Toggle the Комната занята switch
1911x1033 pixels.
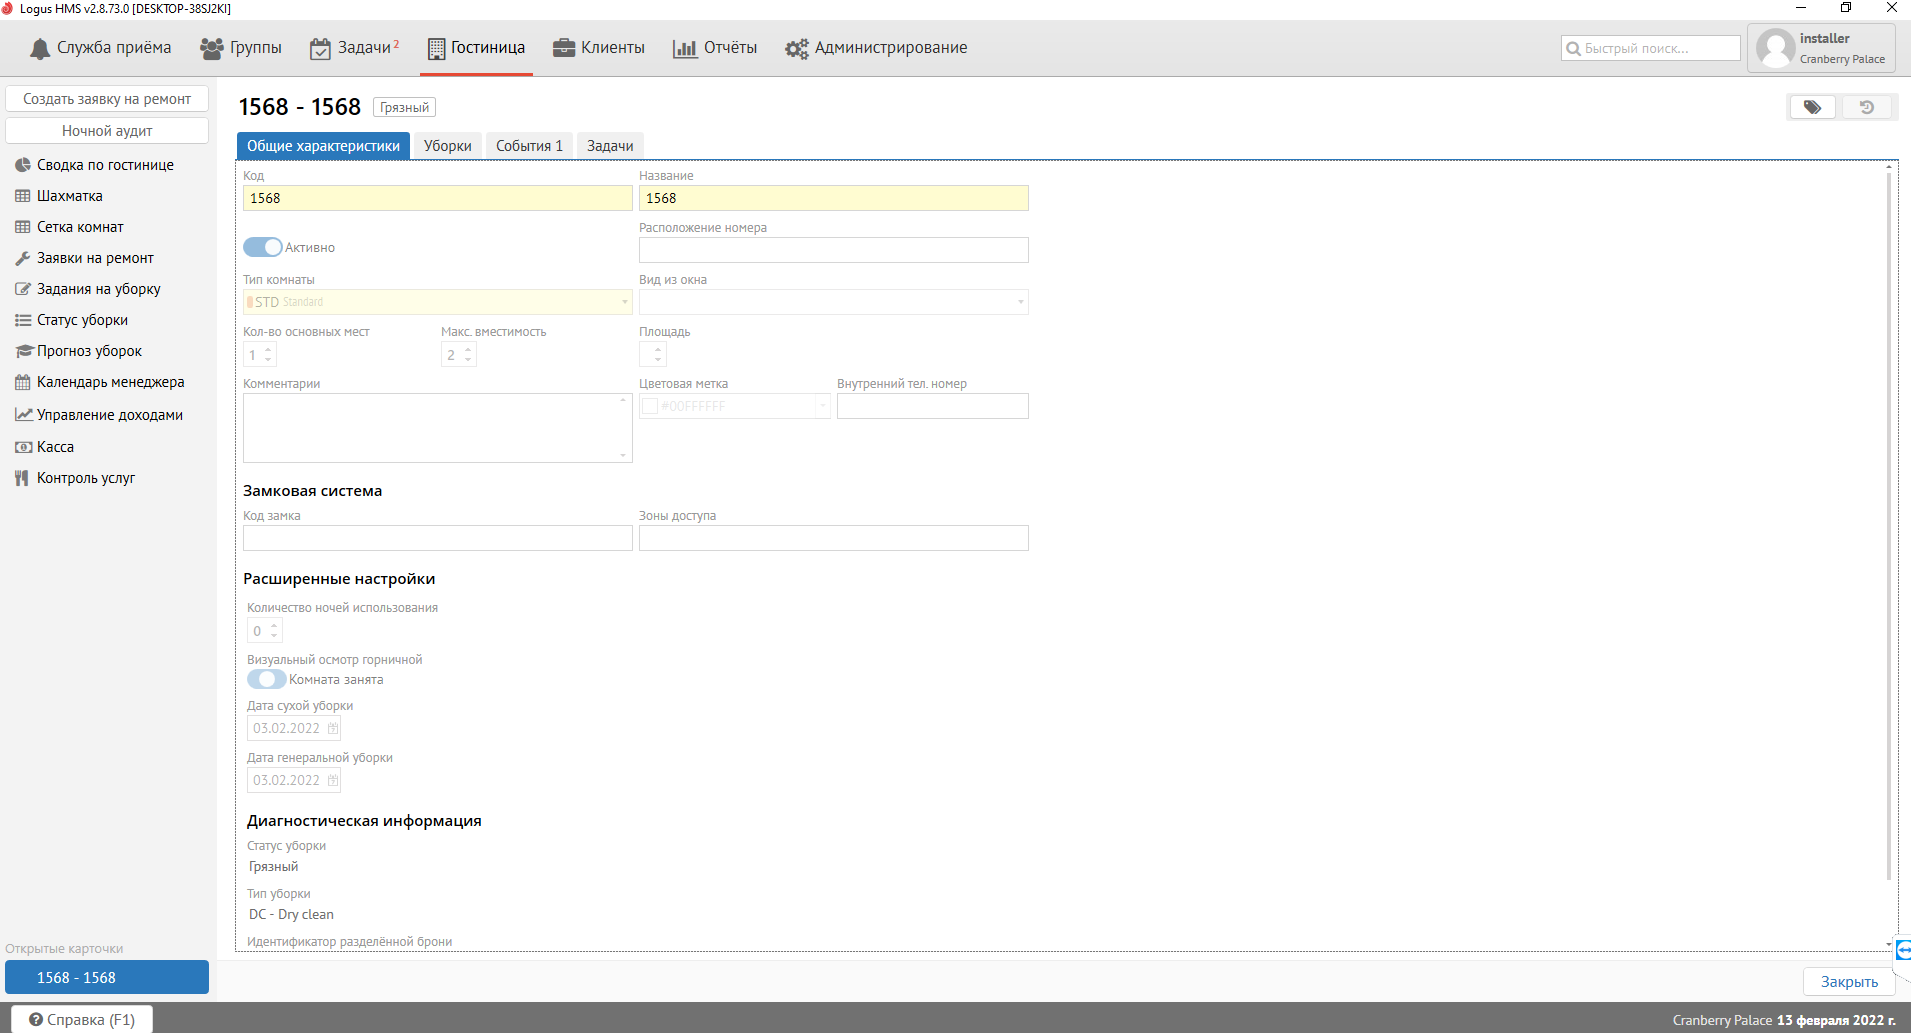coord(266,679)
